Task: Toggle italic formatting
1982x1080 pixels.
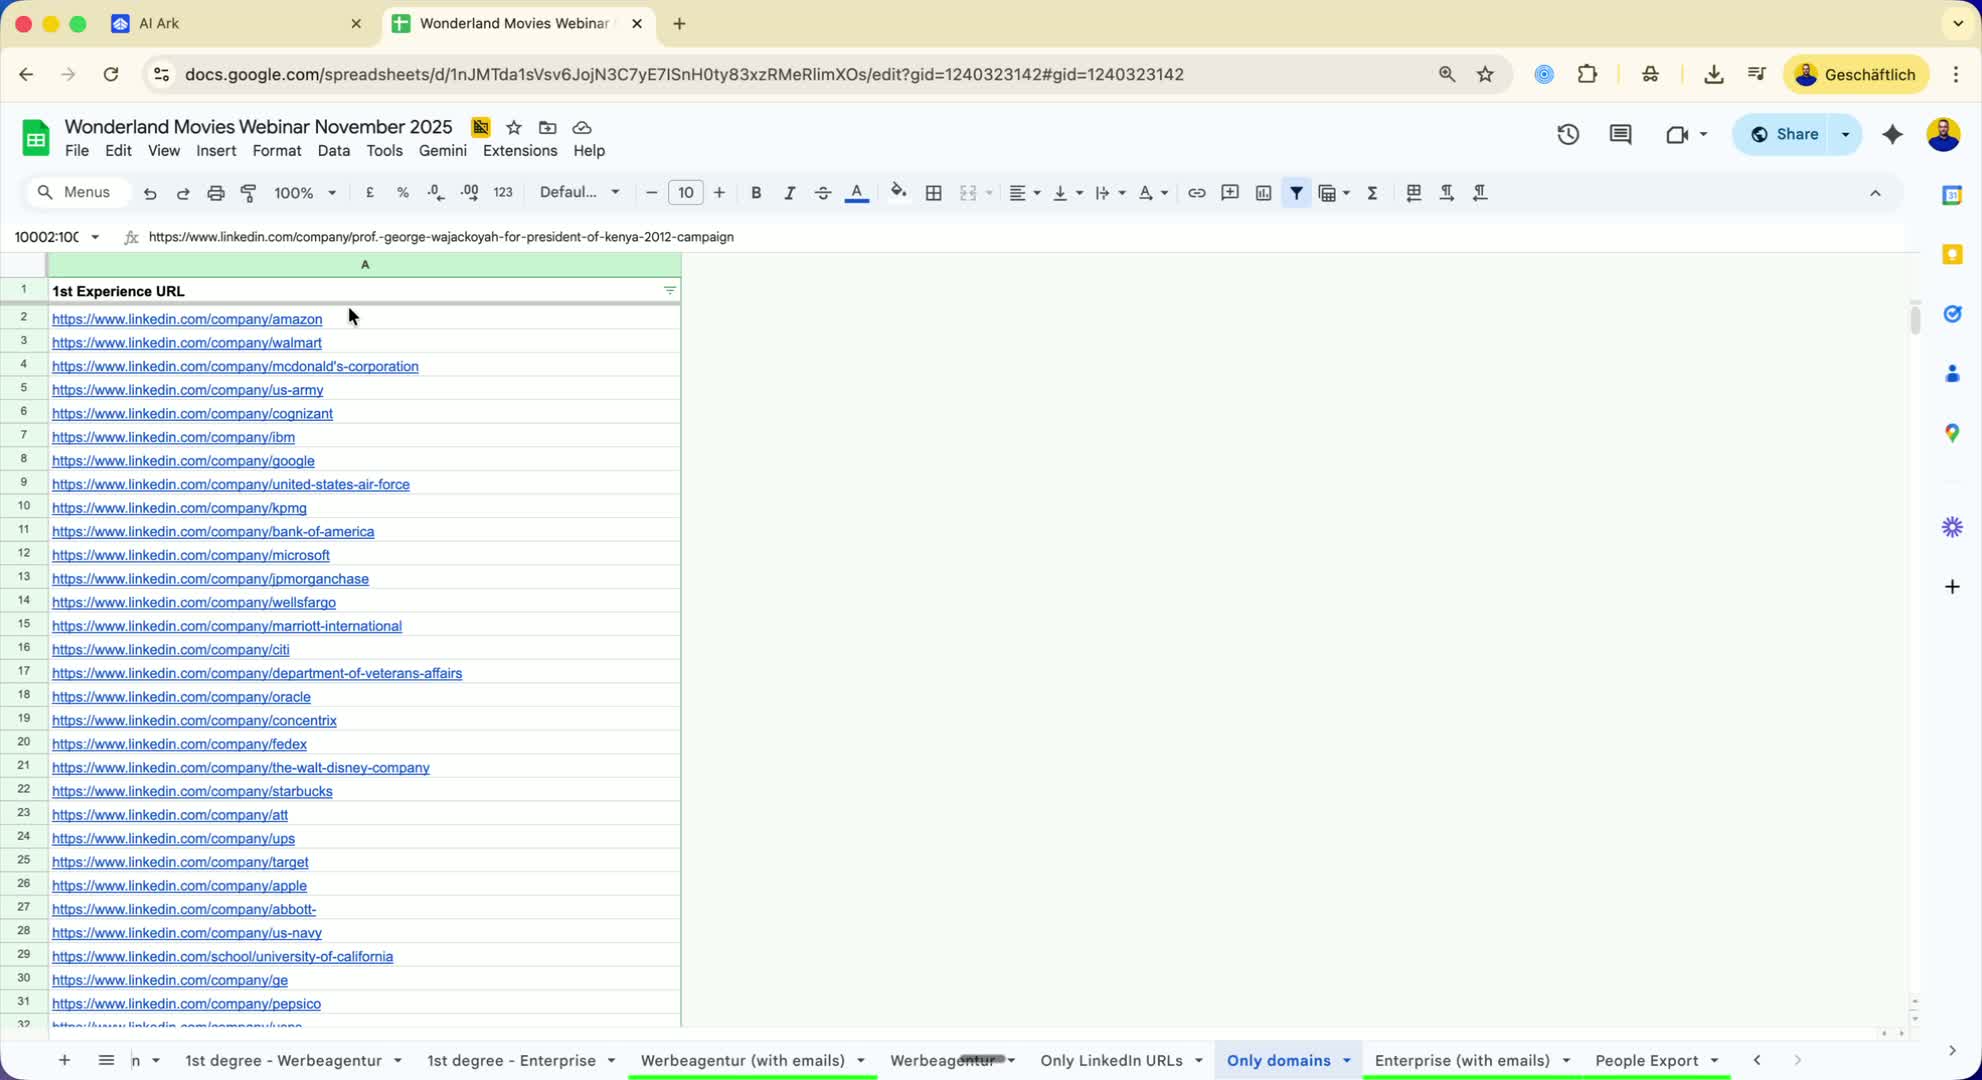Action: 789,193
